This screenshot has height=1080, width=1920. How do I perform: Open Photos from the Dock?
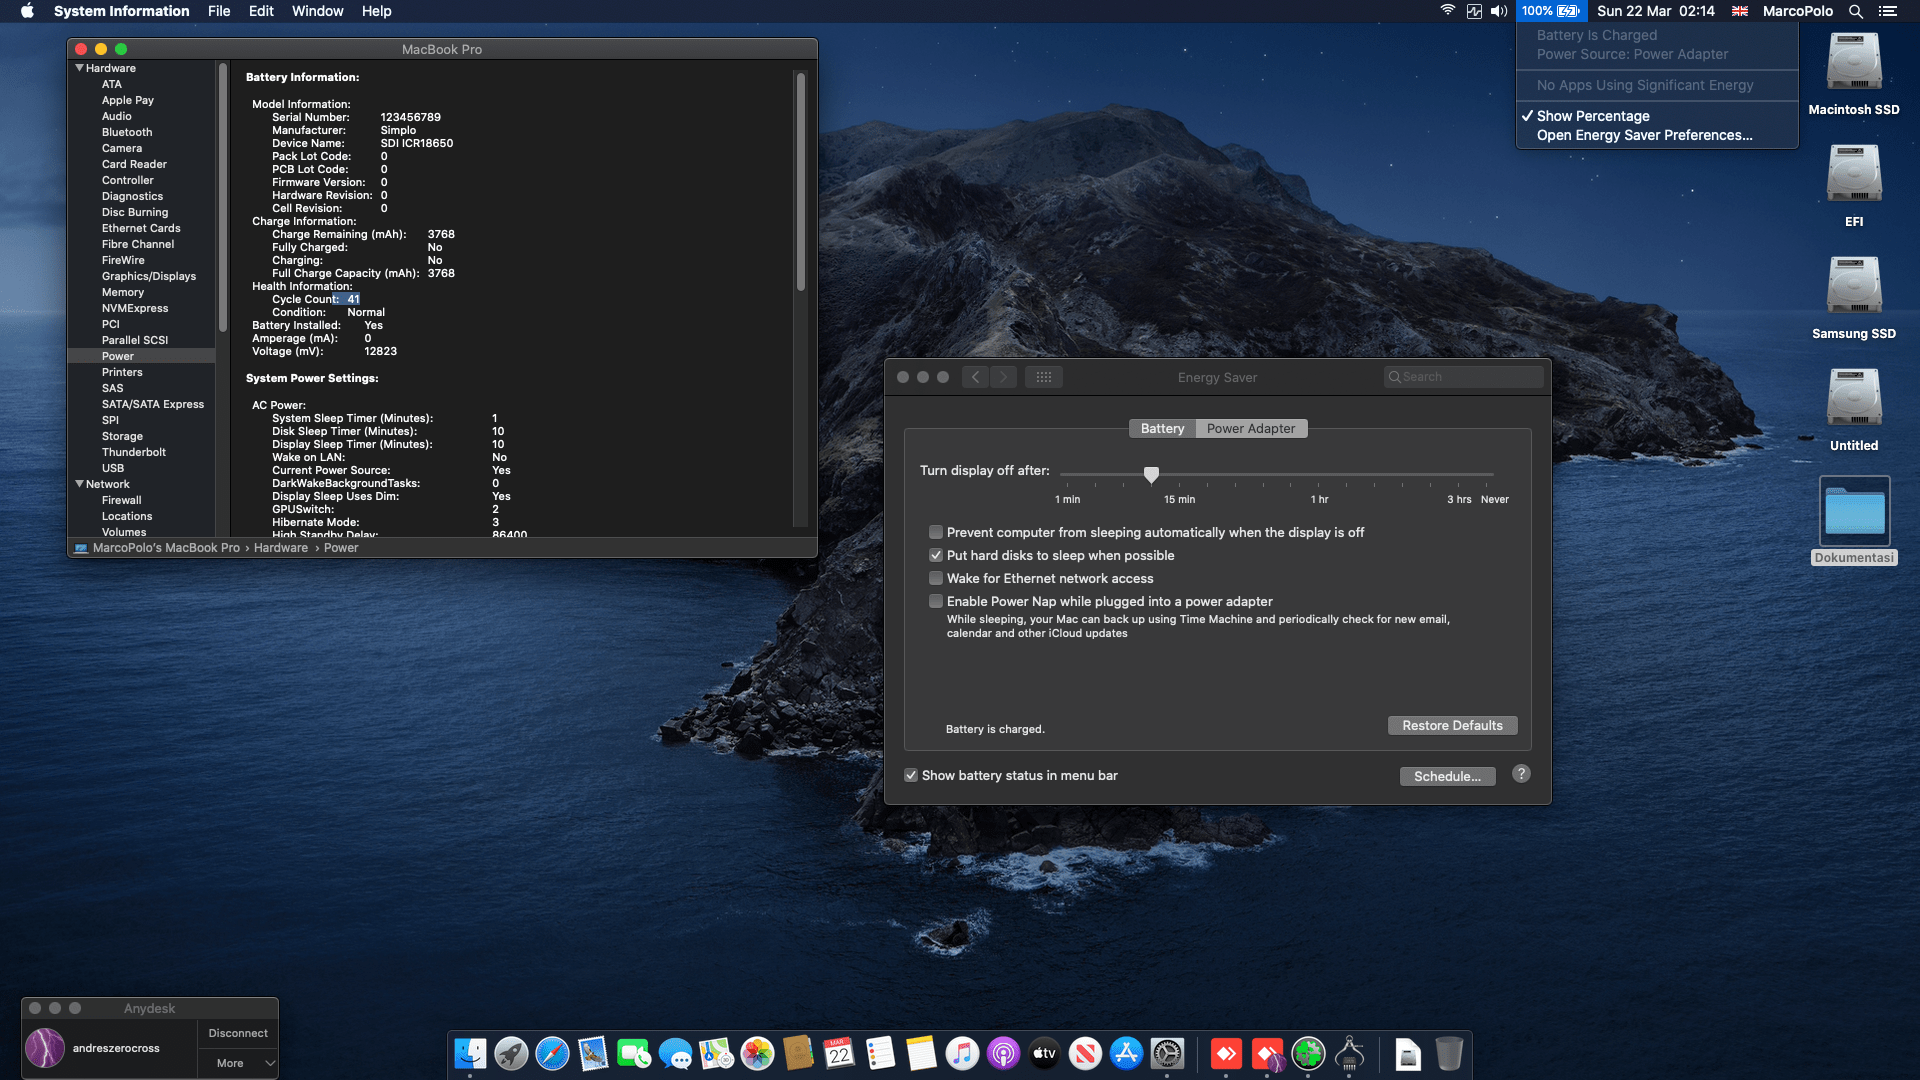(x=757, y=1053)
